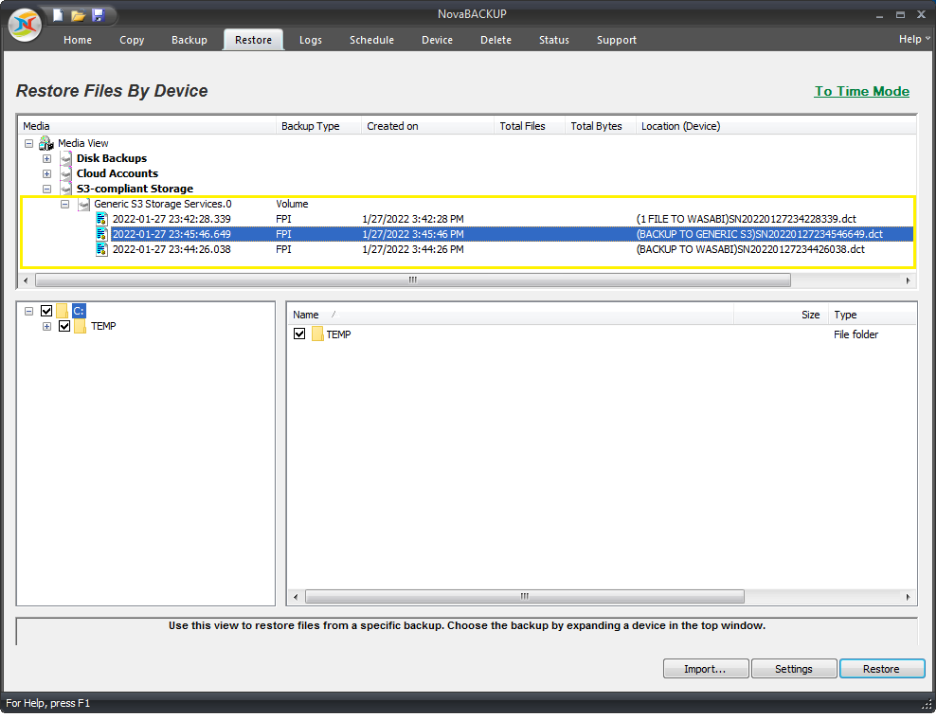Sort by the Created on column header
Viewport: 936px width, 714px height.
(392, 126)
